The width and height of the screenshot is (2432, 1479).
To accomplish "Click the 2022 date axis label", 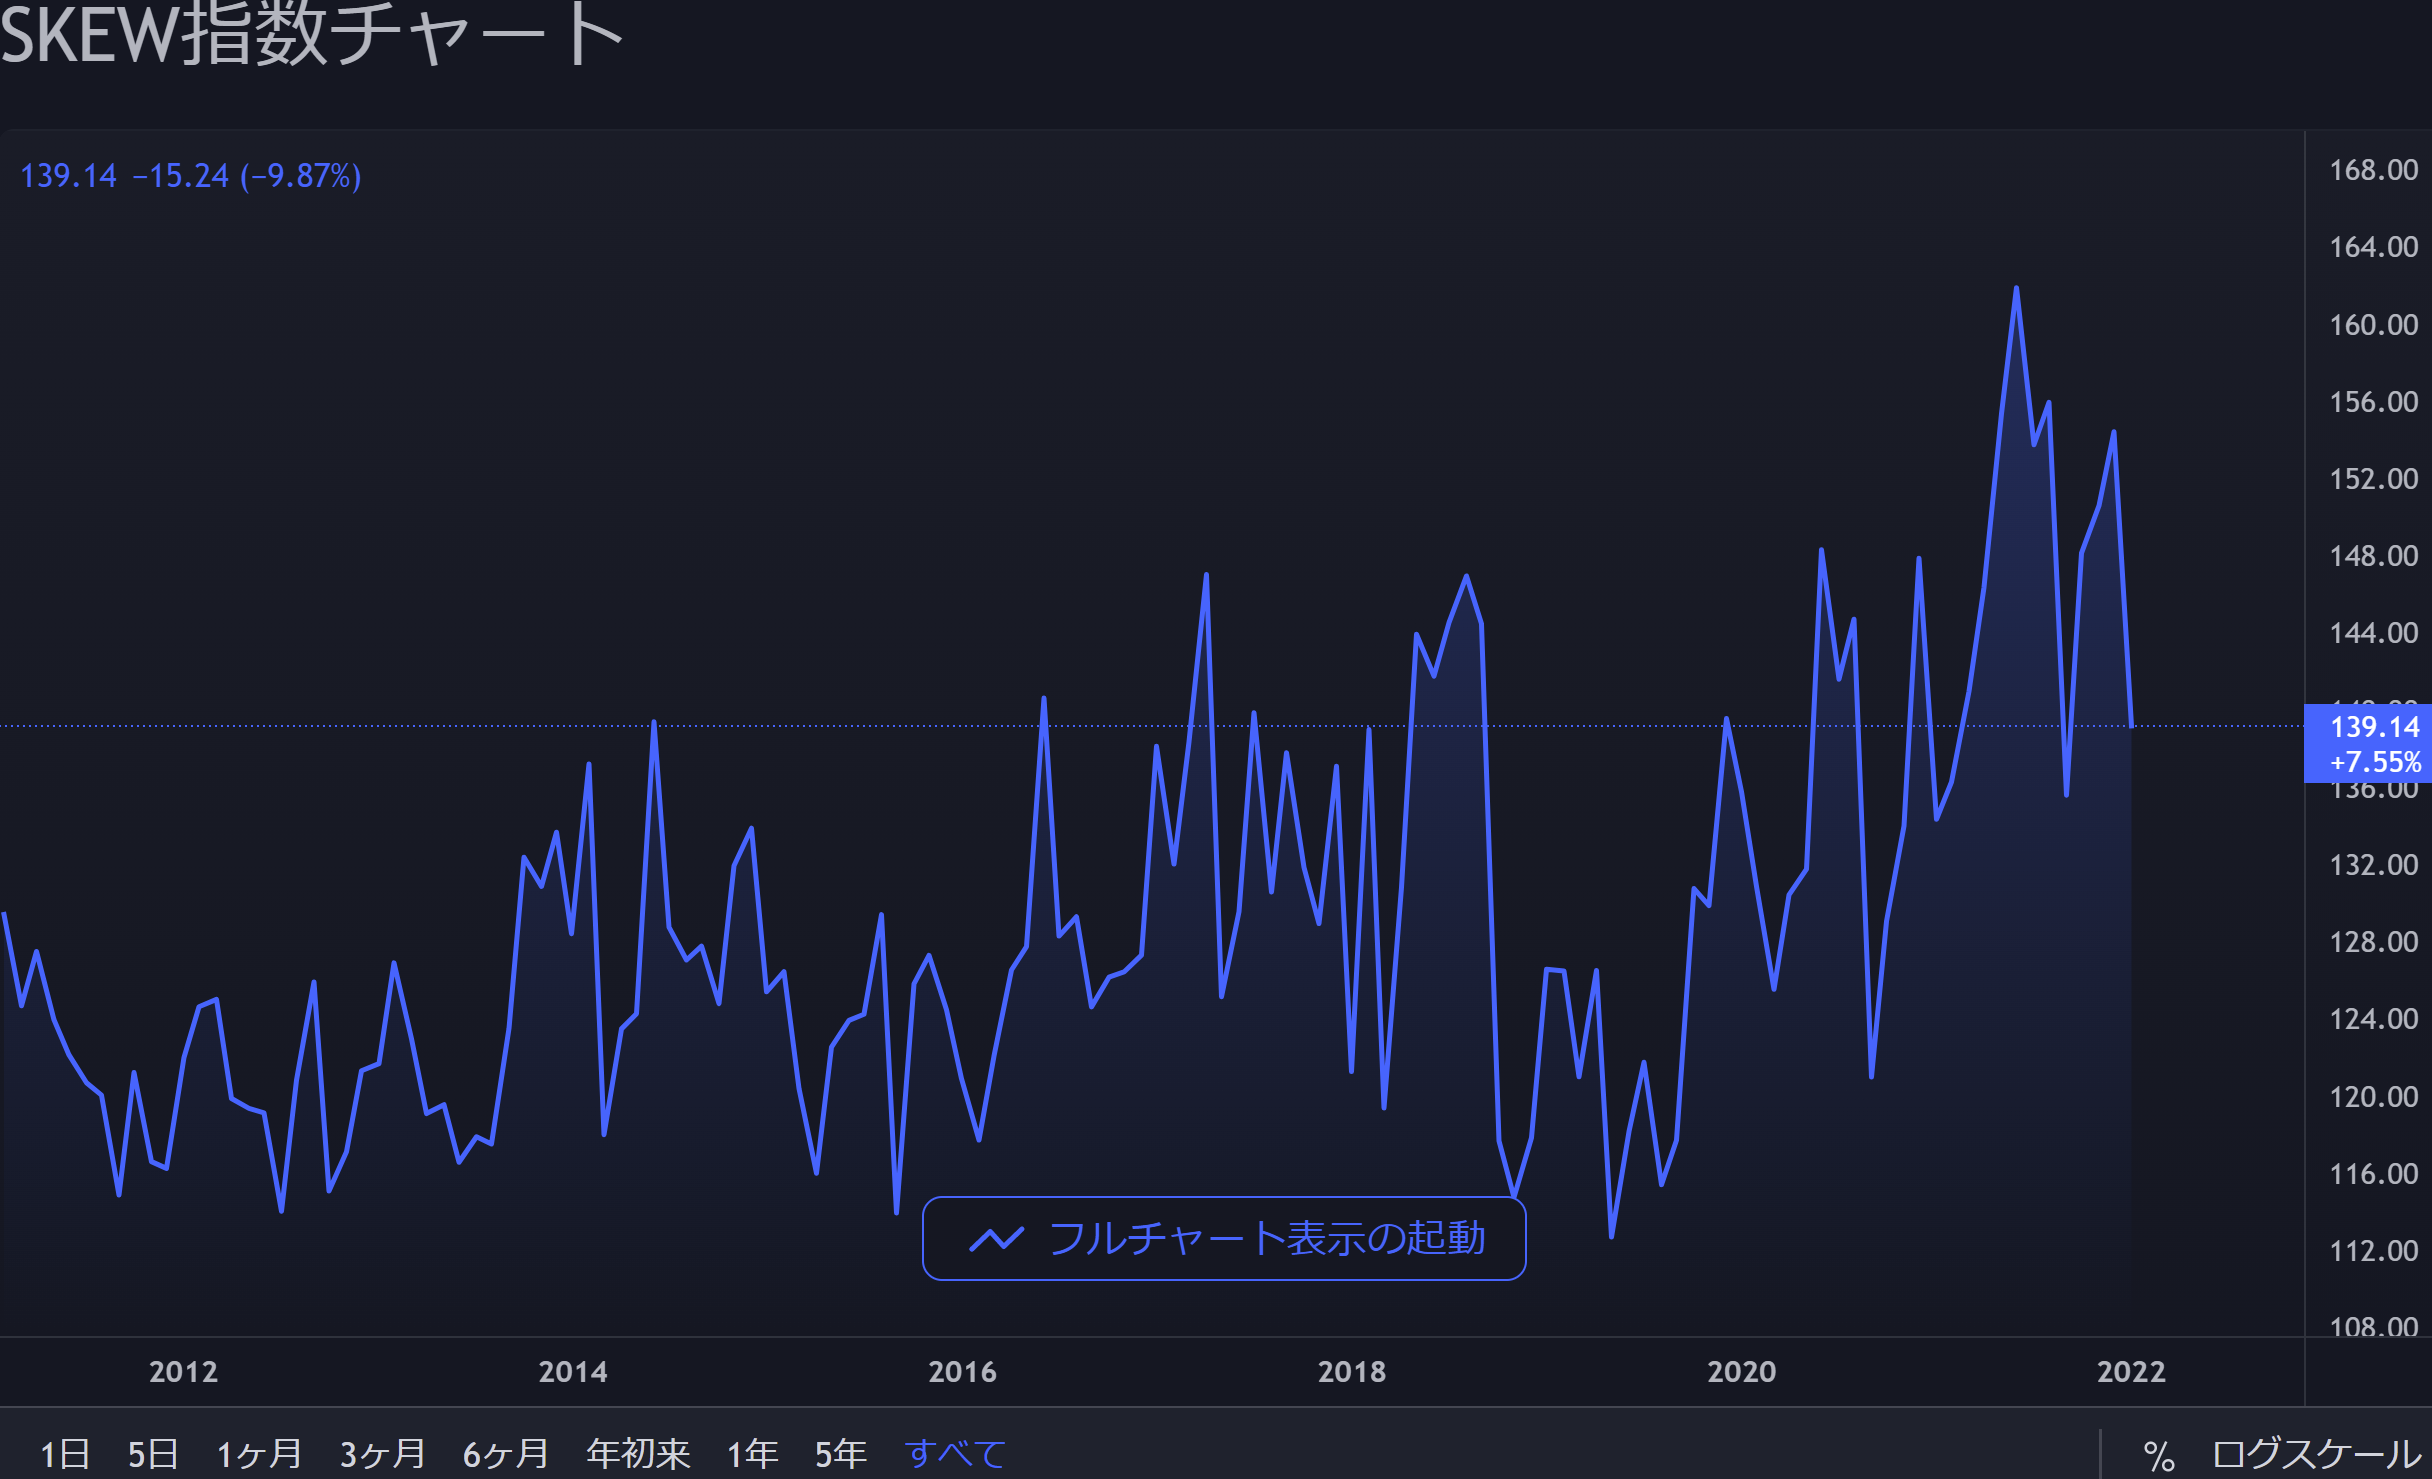I will 2131,1371.
